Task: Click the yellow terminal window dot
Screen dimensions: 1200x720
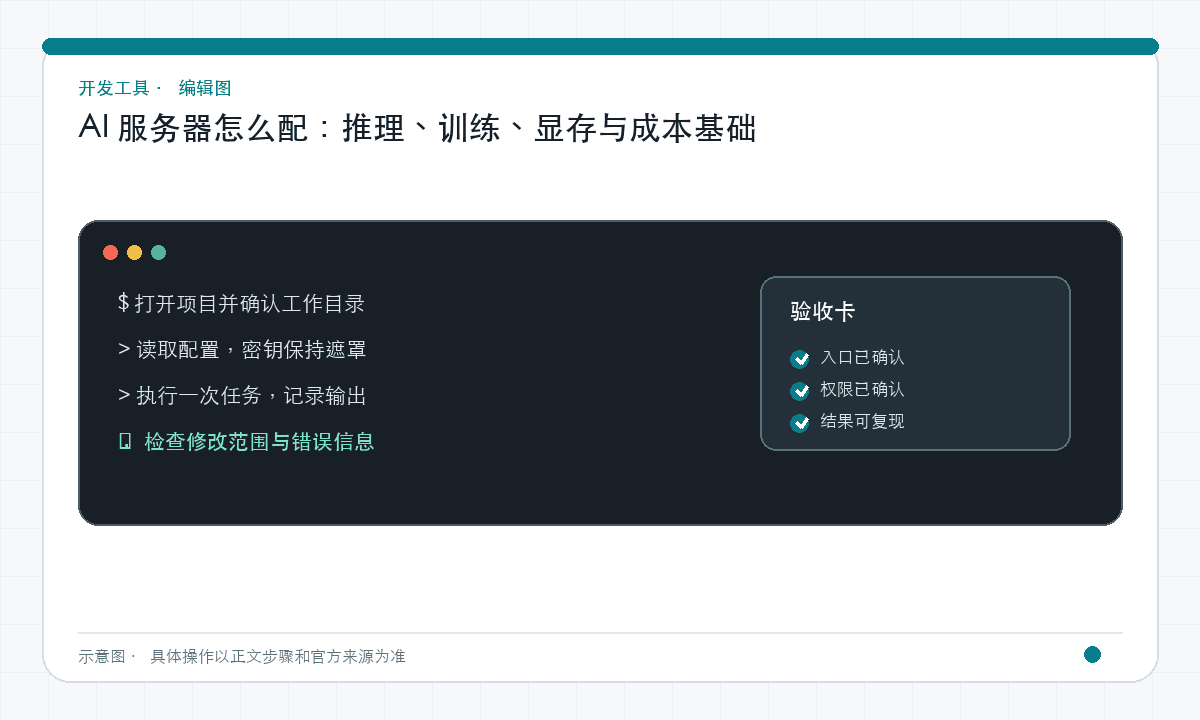Action: 135,252
